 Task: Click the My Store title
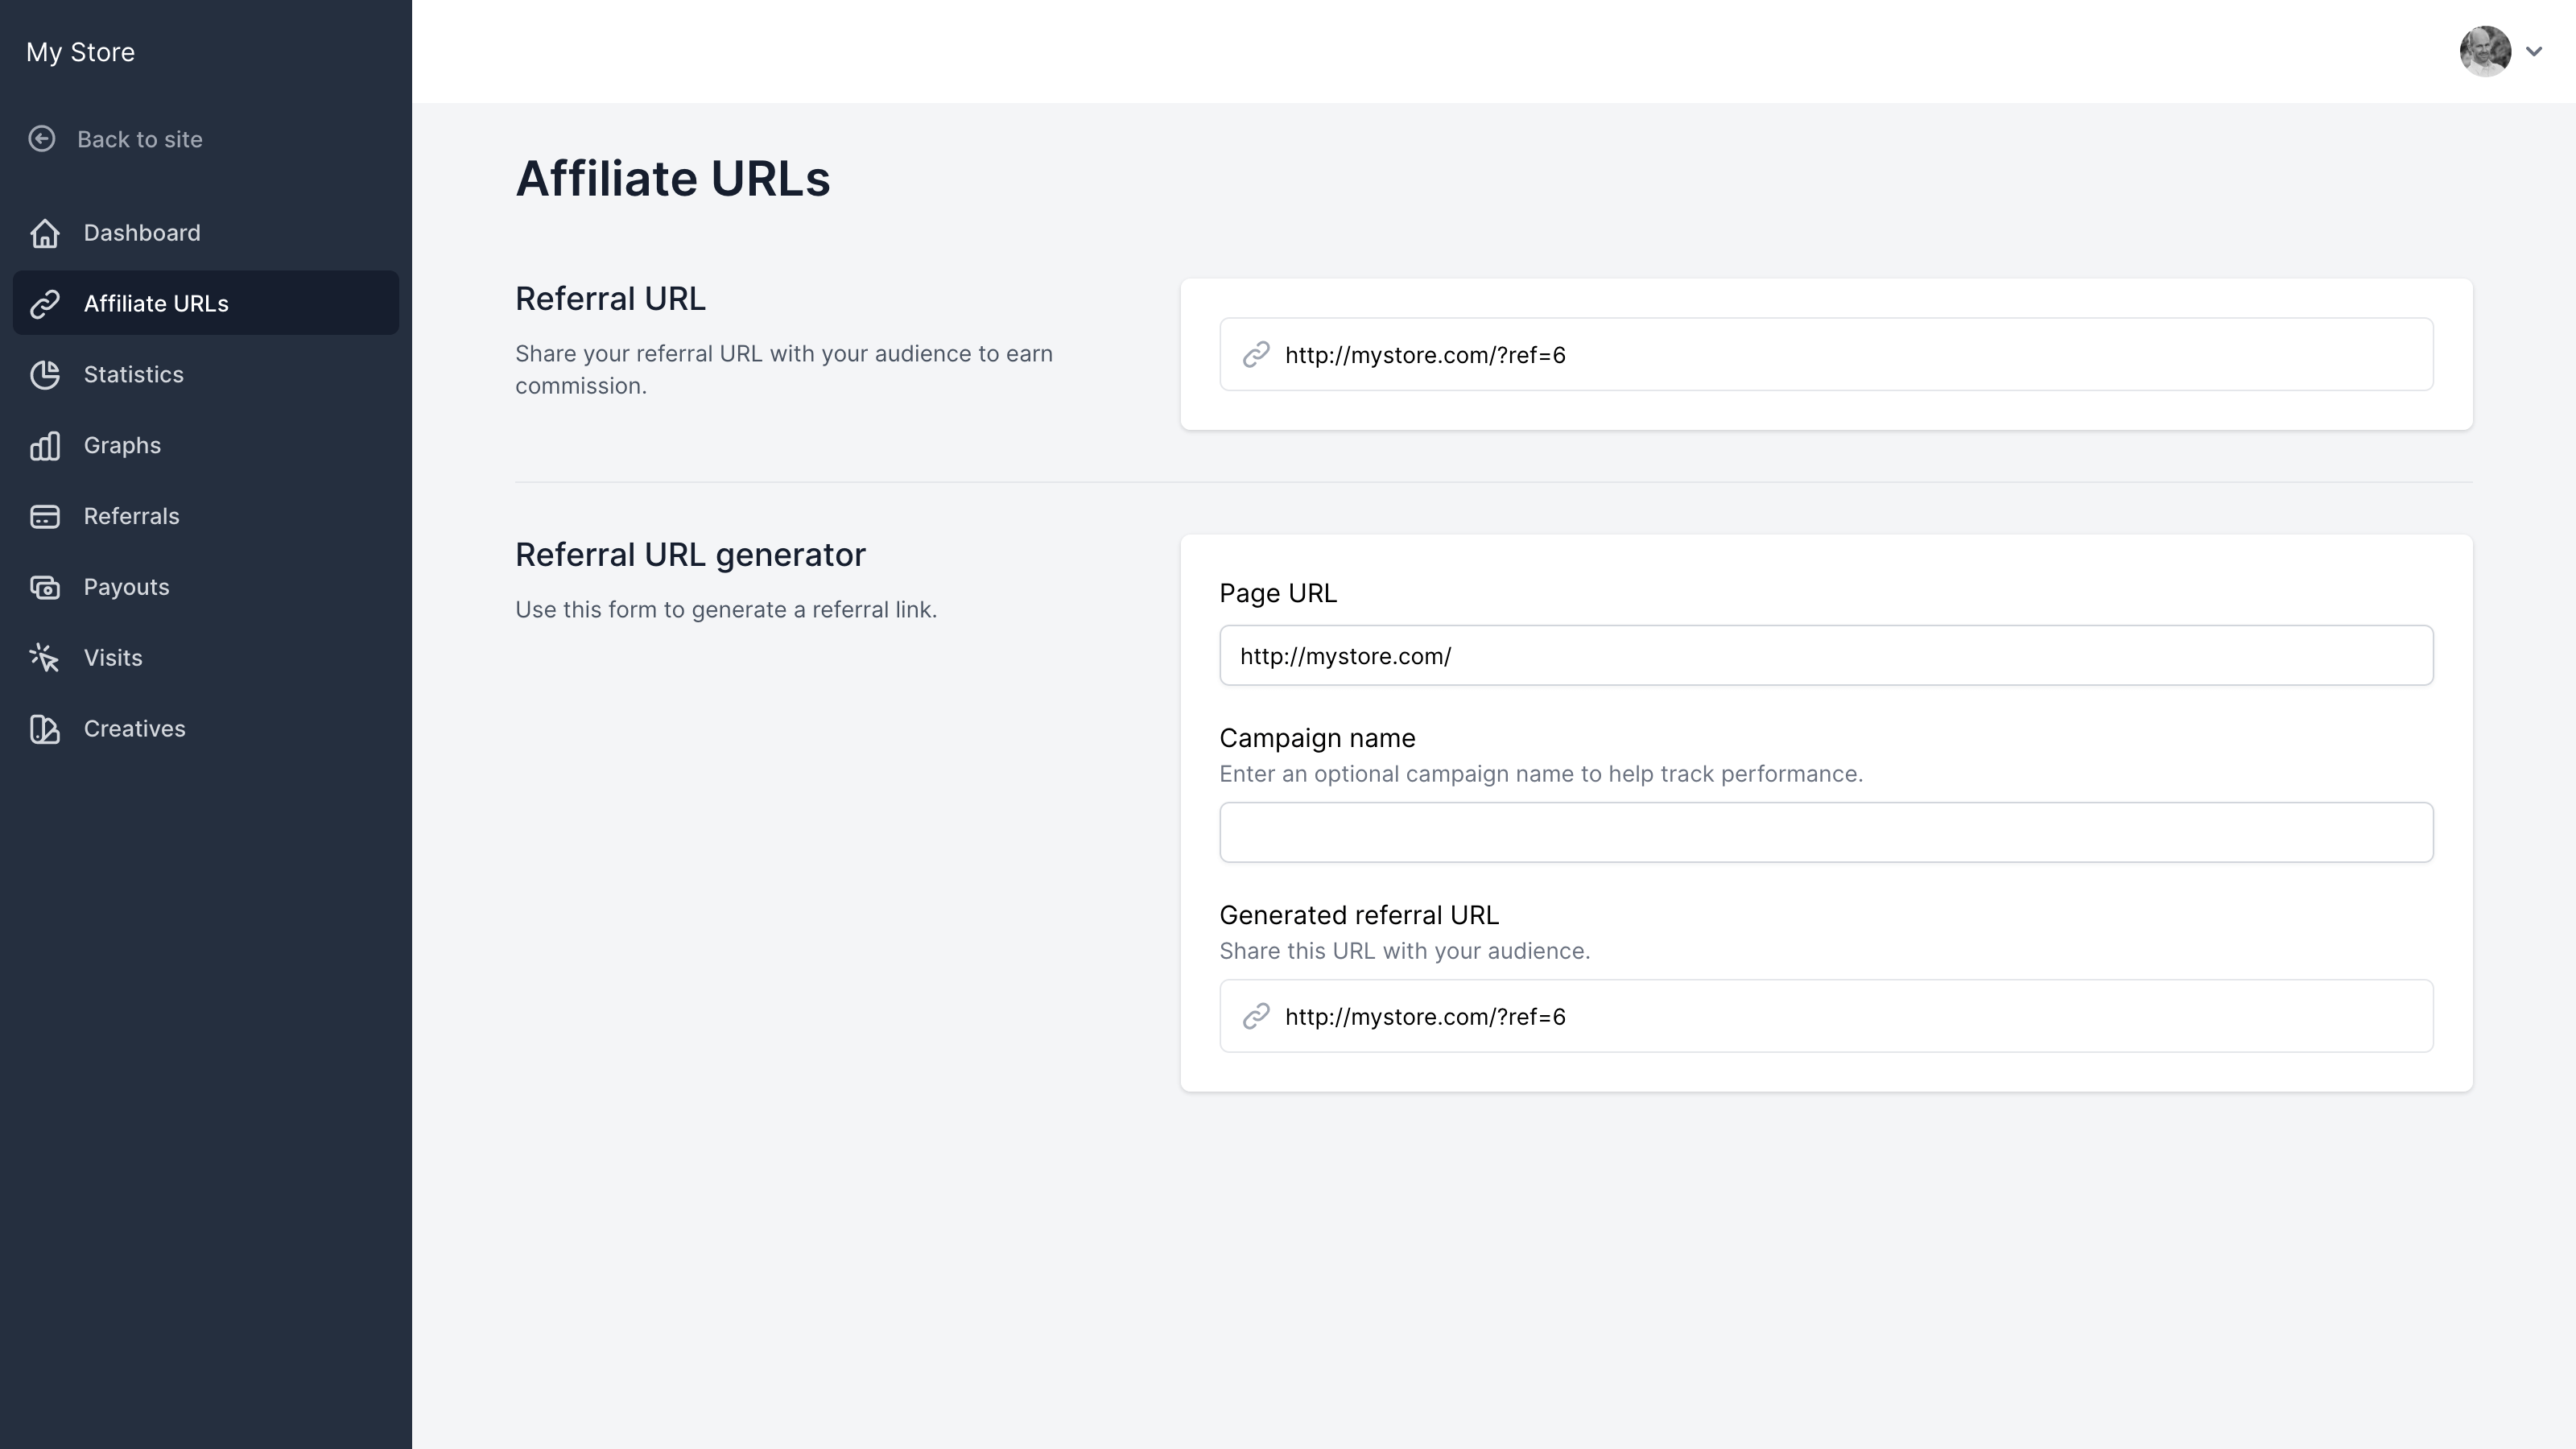pos(80,52)
